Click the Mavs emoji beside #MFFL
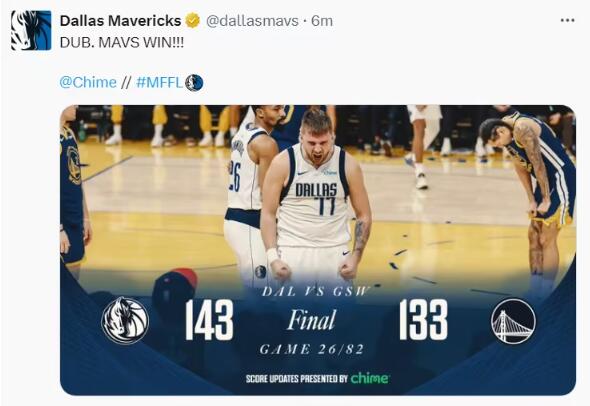 click(x=194, y=82)
